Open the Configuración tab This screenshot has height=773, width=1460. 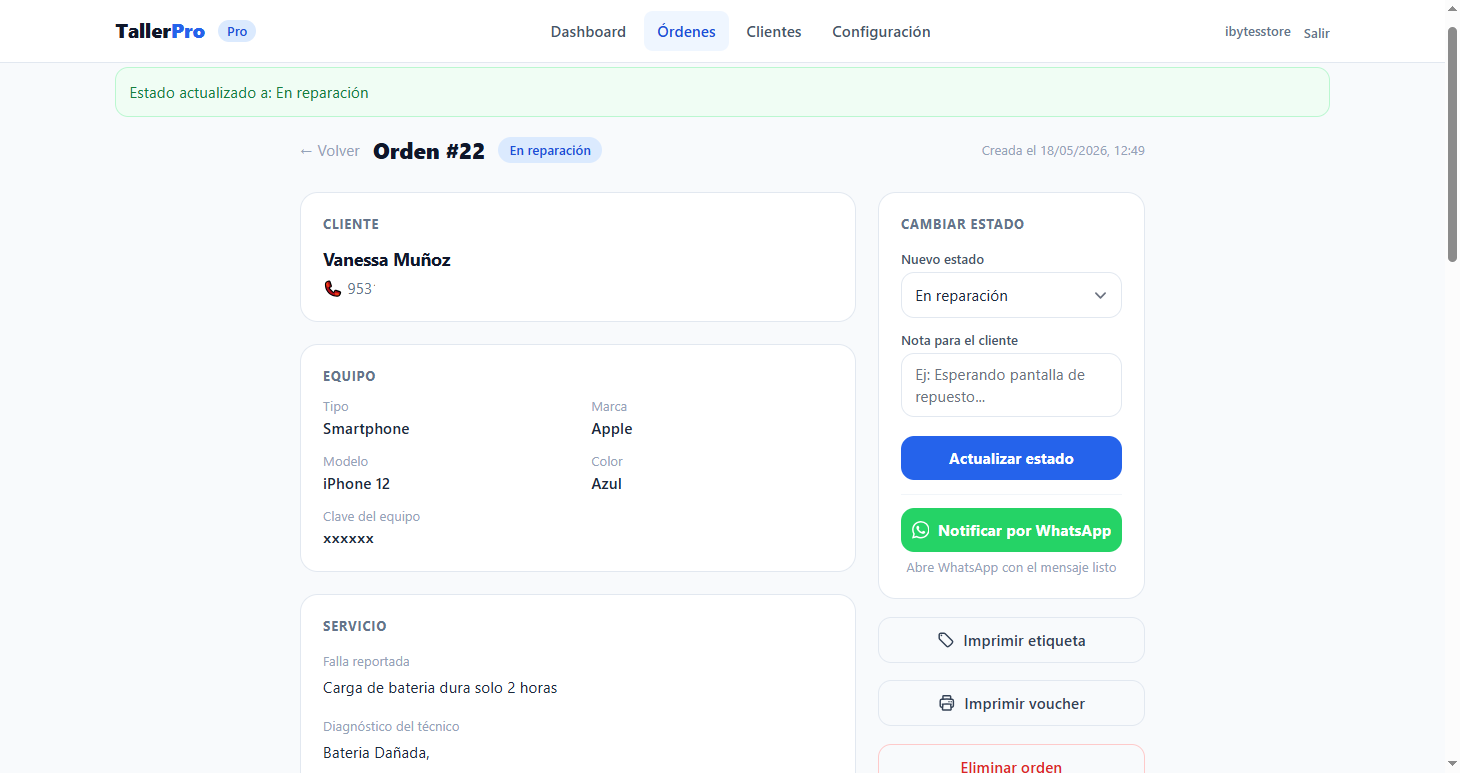[x=881, y=31]
